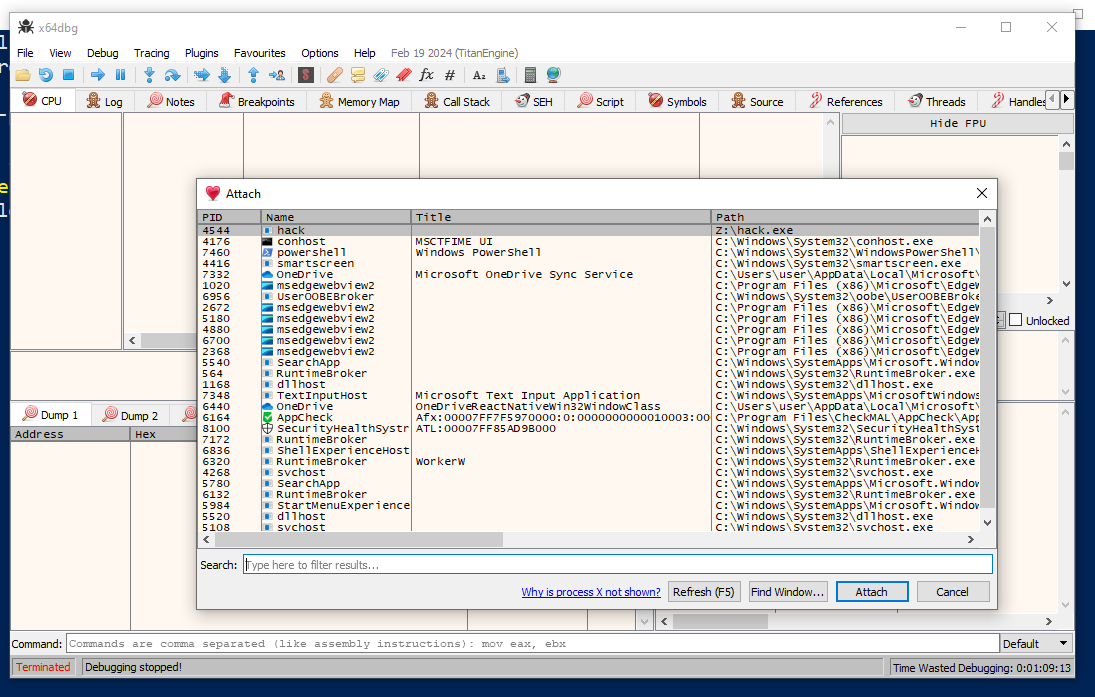The height and width of the screenshot is (697, 1095).
Task: Switch to the Dump 2 tab
Action: pos(131,415)
